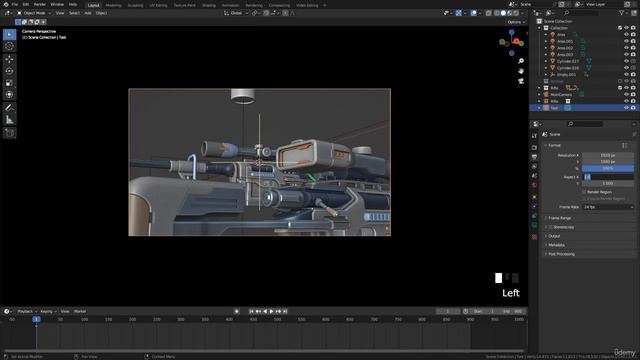Click the timeline playhead frame marker

(36, 319)
